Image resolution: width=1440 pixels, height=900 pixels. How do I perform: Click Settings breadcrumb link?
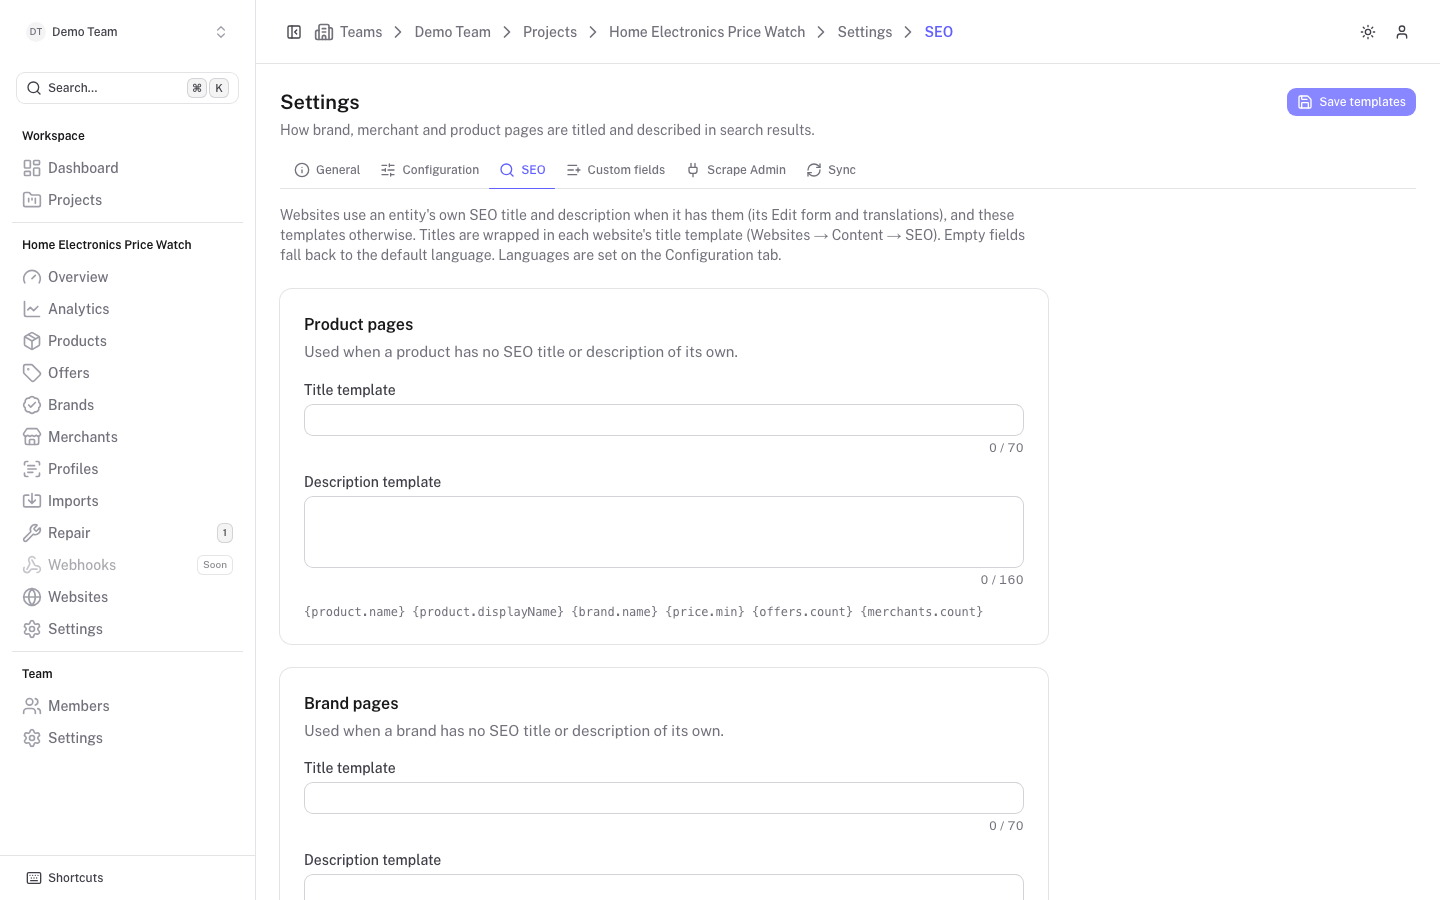(x=865, y=32)
